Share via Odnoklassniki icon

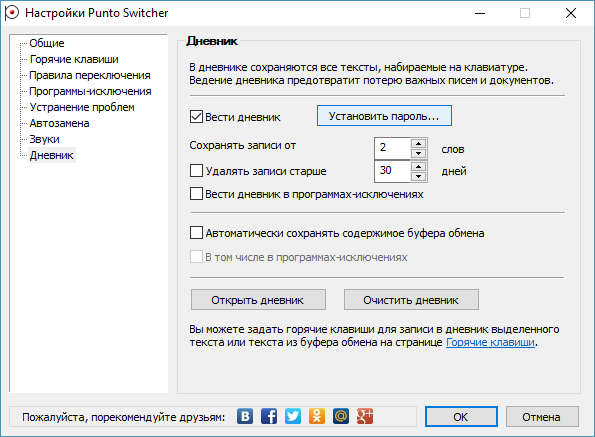[317, 416]
